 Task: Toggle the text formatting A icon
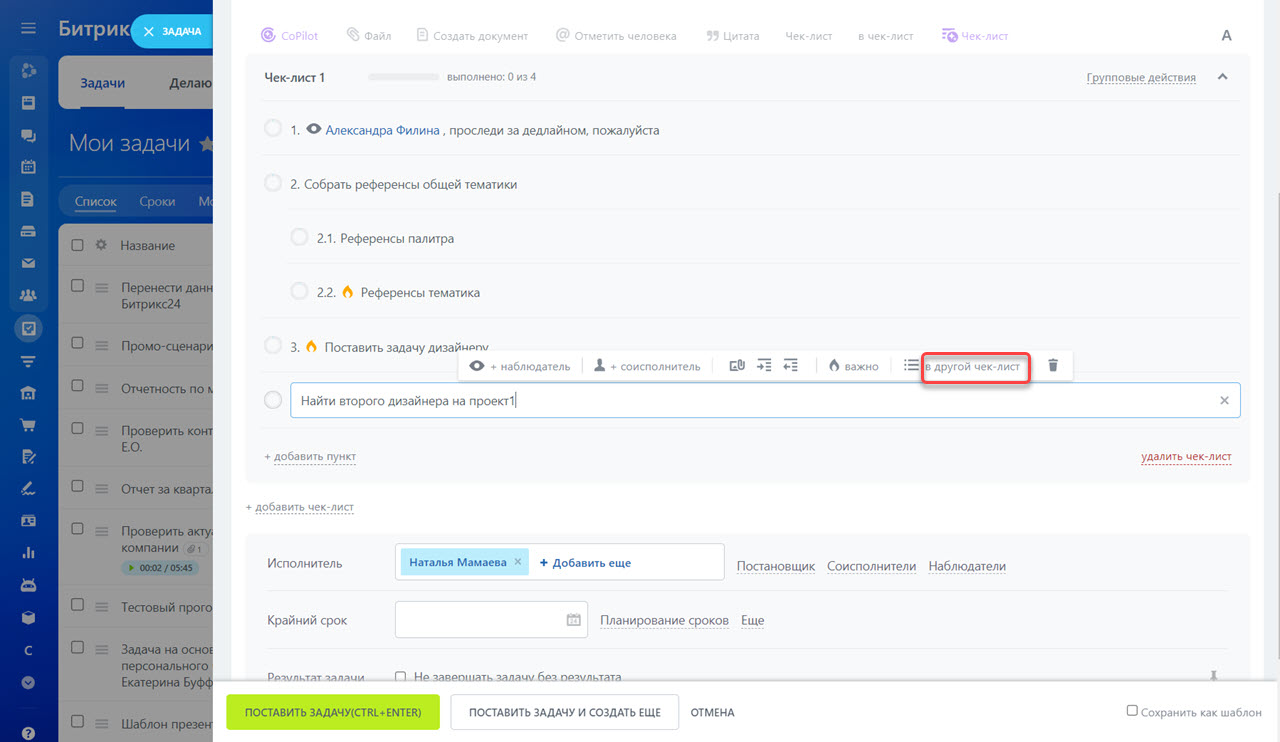[1227, 35]
